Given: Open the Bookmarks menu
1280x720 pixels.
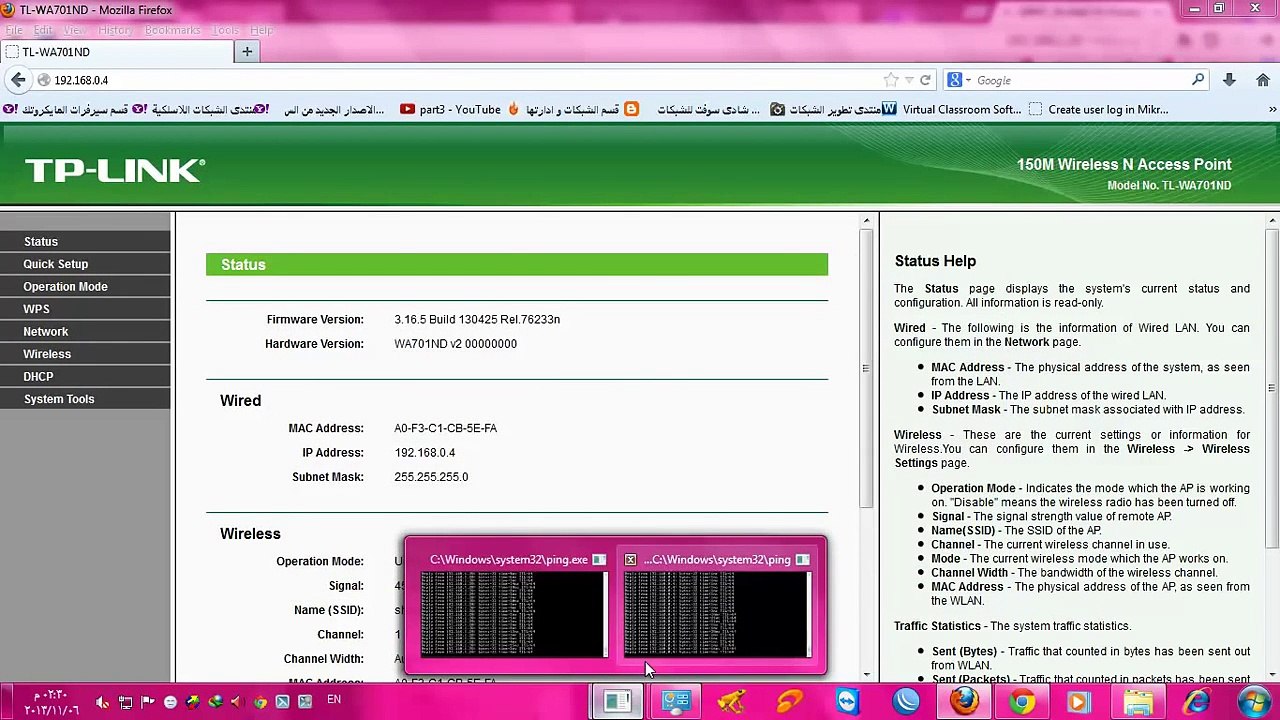Looking at the screenshot, I should [x=173, y=30].
